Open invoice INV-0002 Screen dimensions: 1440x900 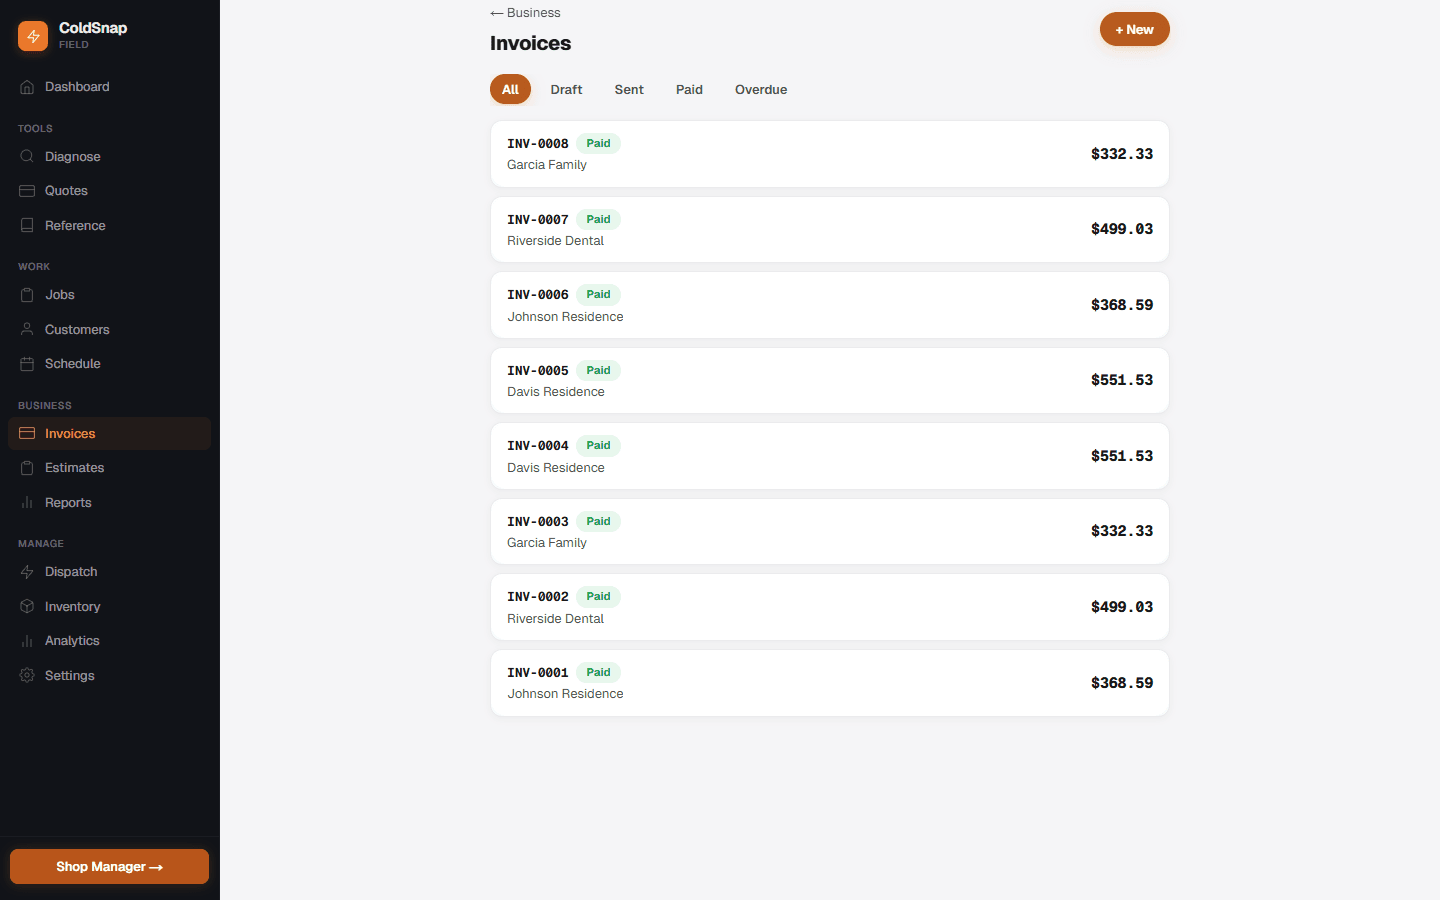click(830, 607)
